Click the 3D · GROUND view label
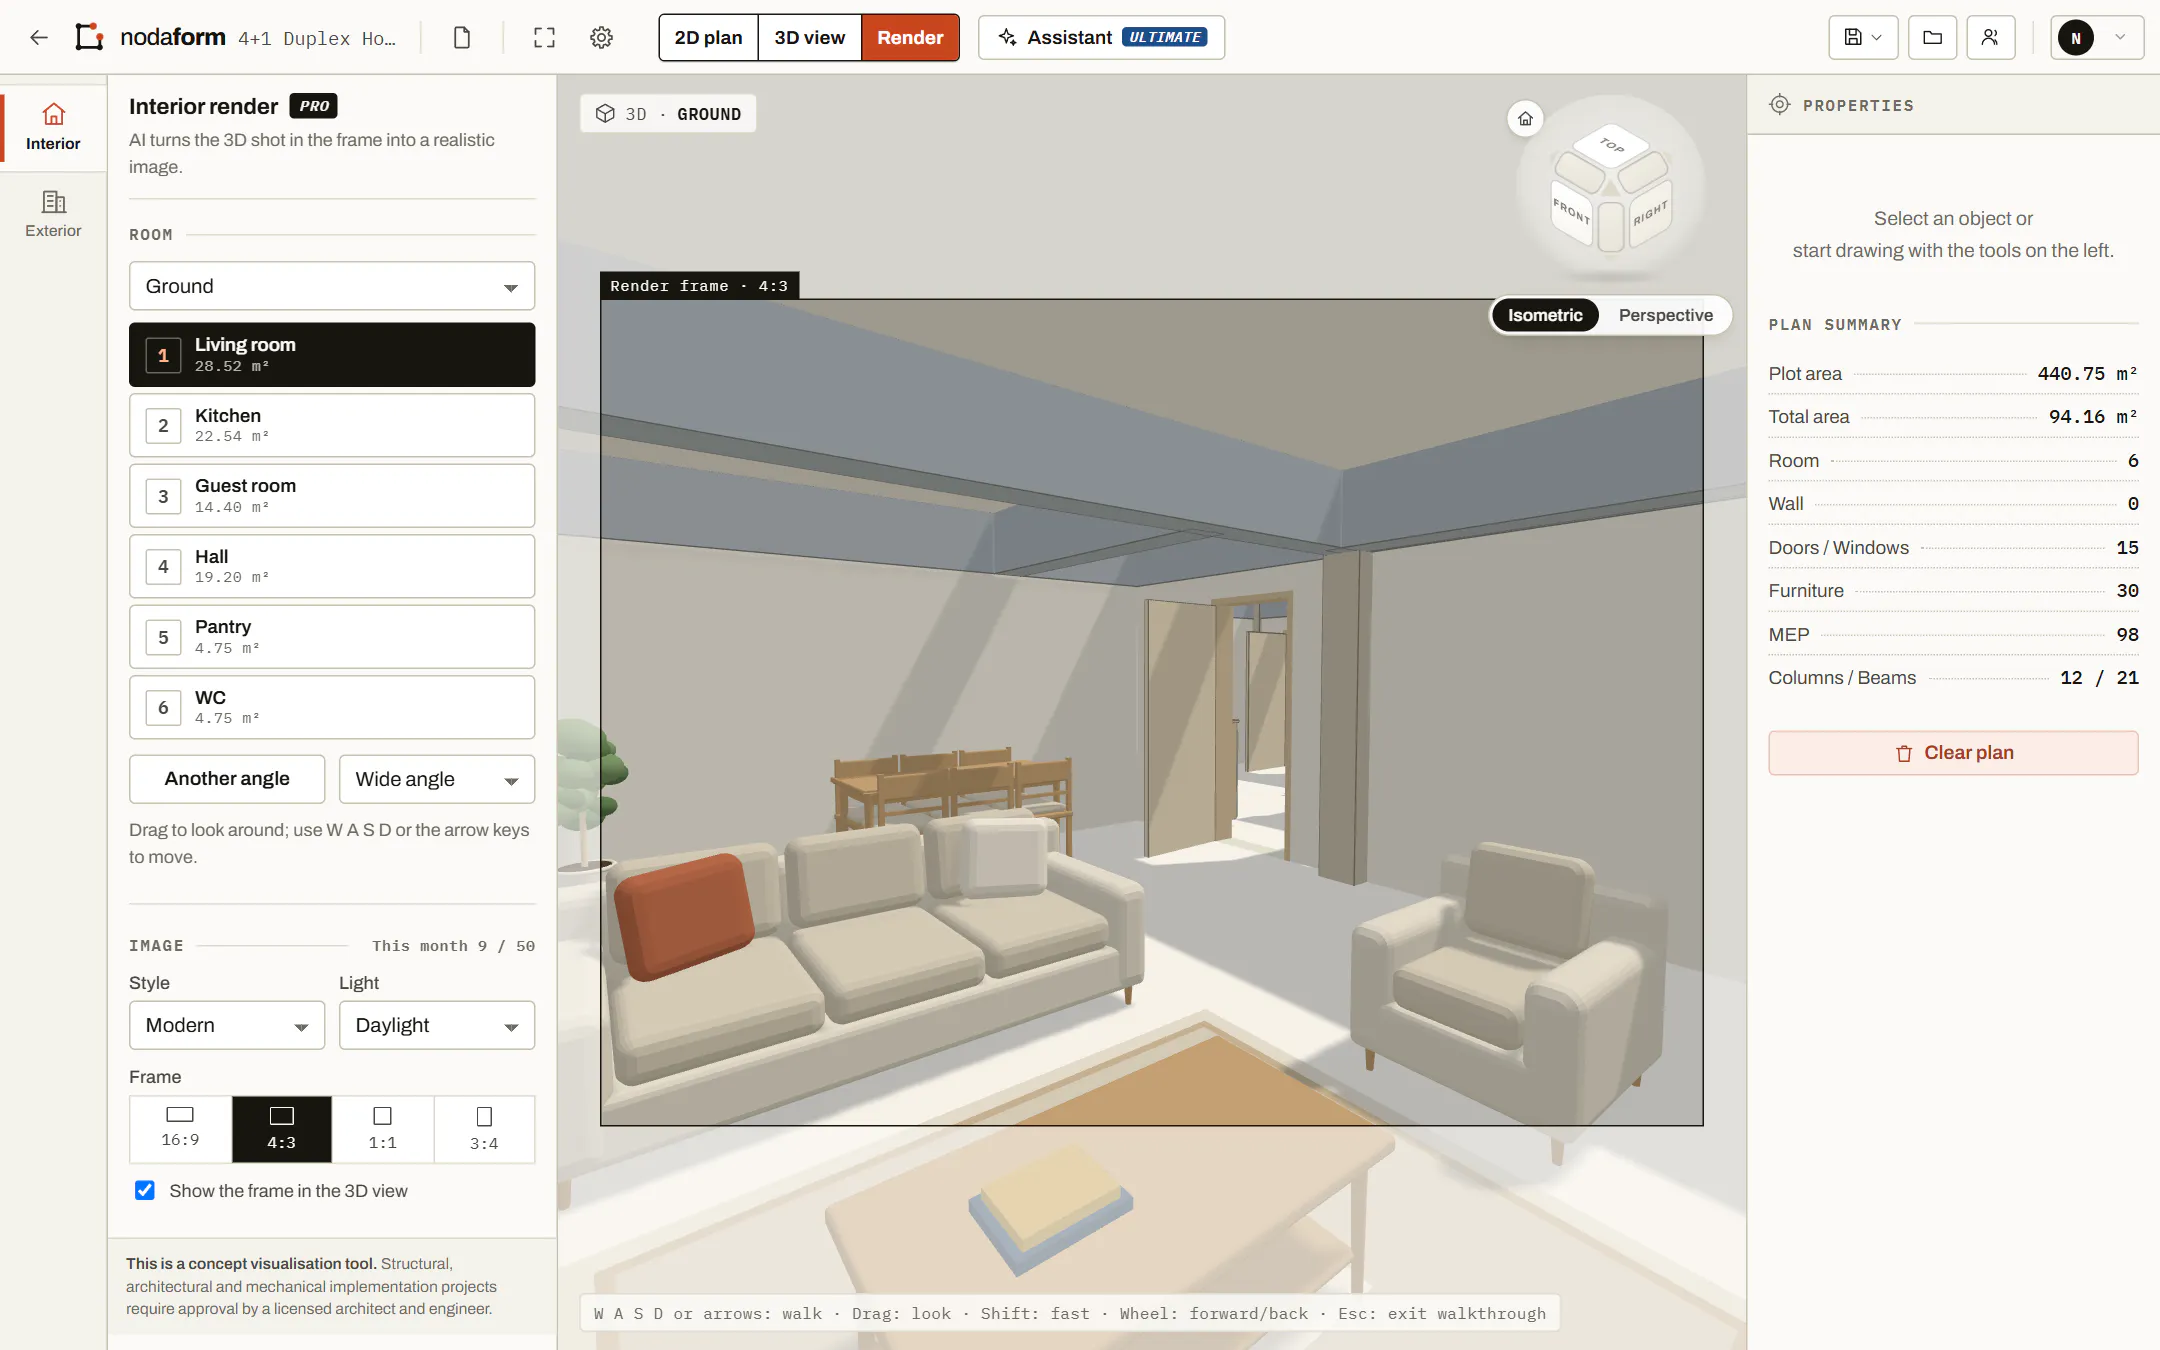 pos(668,114)
